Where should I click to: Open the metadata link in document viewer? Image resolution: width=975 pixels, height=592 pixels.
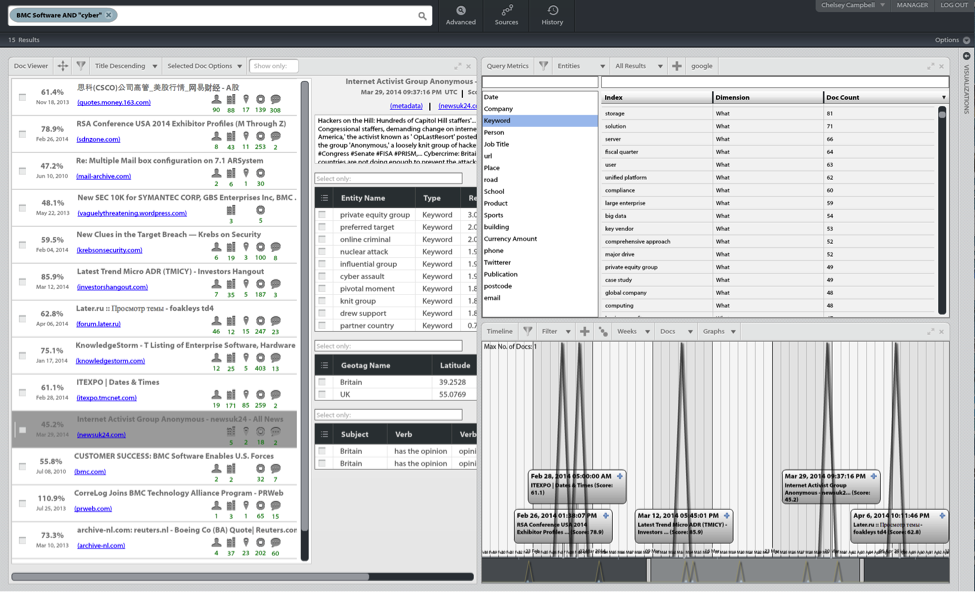[x=406, y=106]
